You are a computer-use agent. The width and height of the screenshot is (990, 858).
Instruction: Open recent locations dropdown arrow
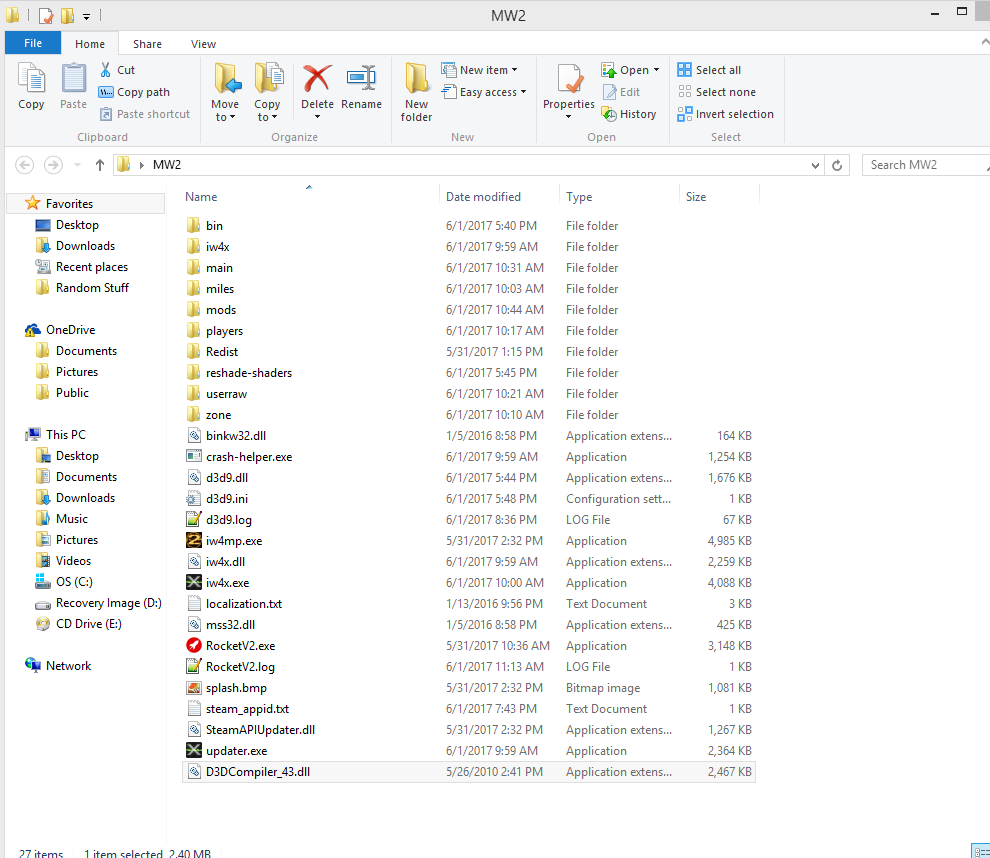(x=77, y=165)
